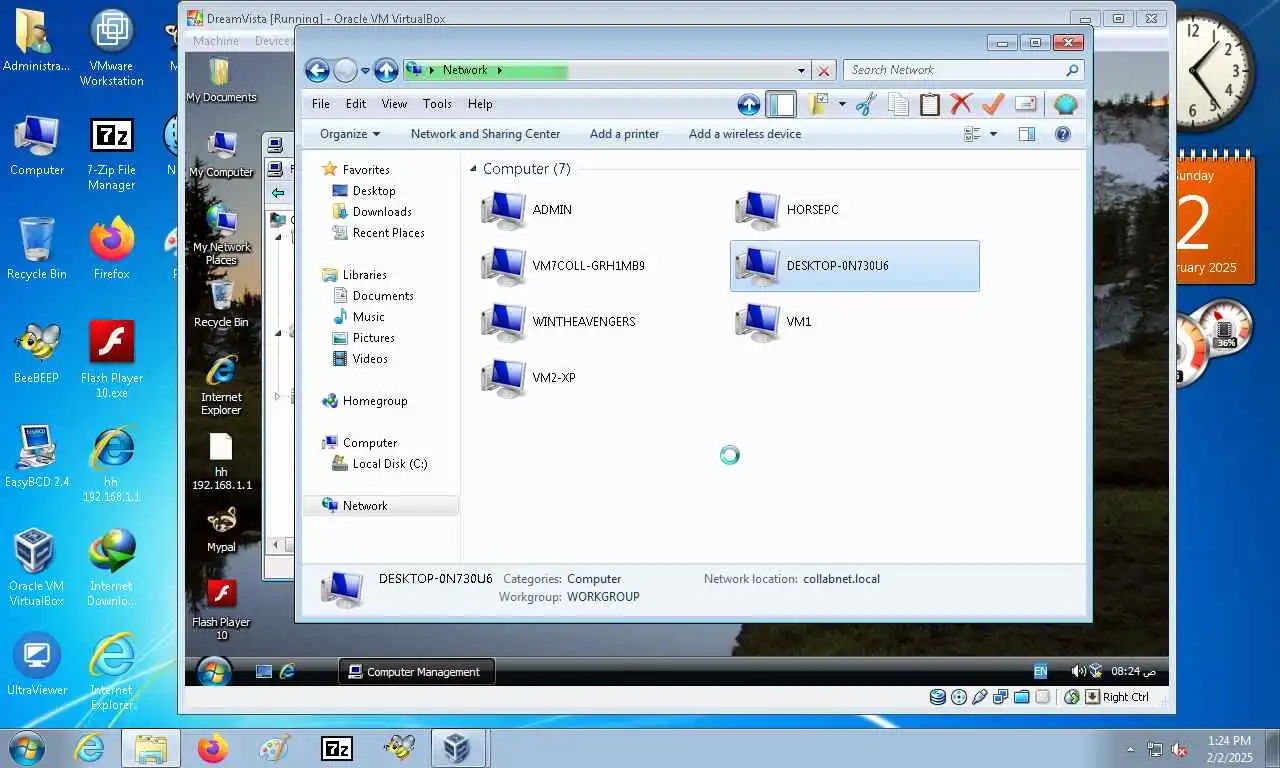Open the blue Help question icon
The height and width of the screenshot is (768, 1280).
pyautogui.click(x=1063, y=134)
